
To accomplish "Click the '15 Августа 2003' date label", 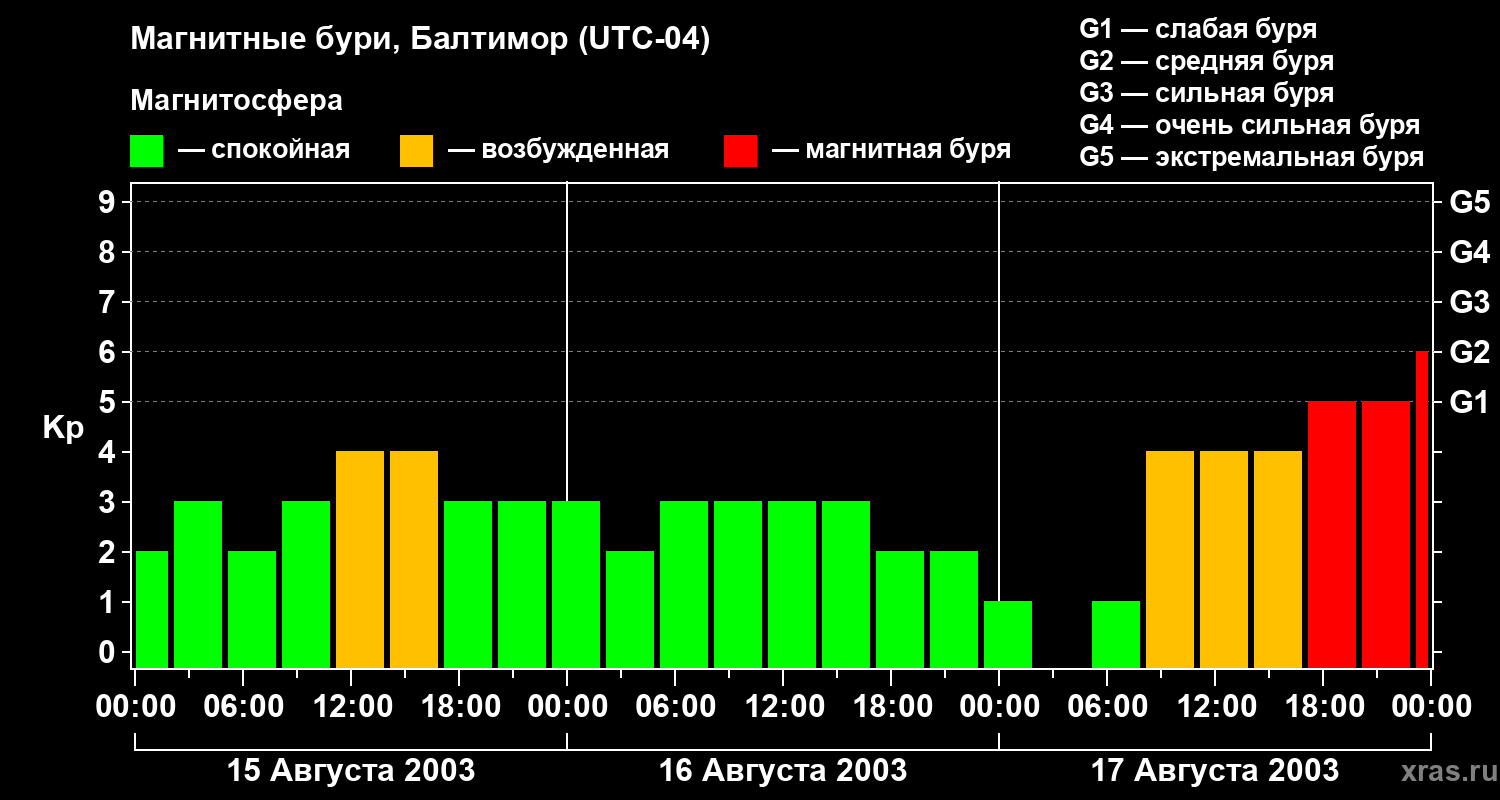I will 351,770.
